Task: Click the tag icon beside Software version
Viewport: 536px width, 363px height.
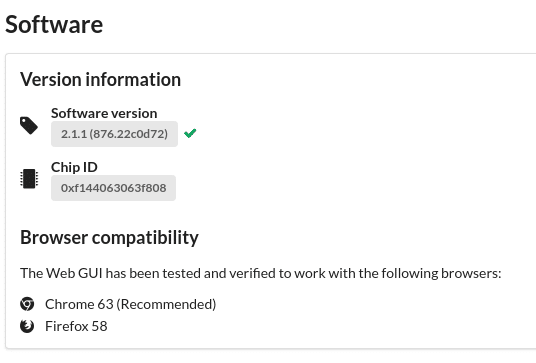Action: (x=29, y=126)
